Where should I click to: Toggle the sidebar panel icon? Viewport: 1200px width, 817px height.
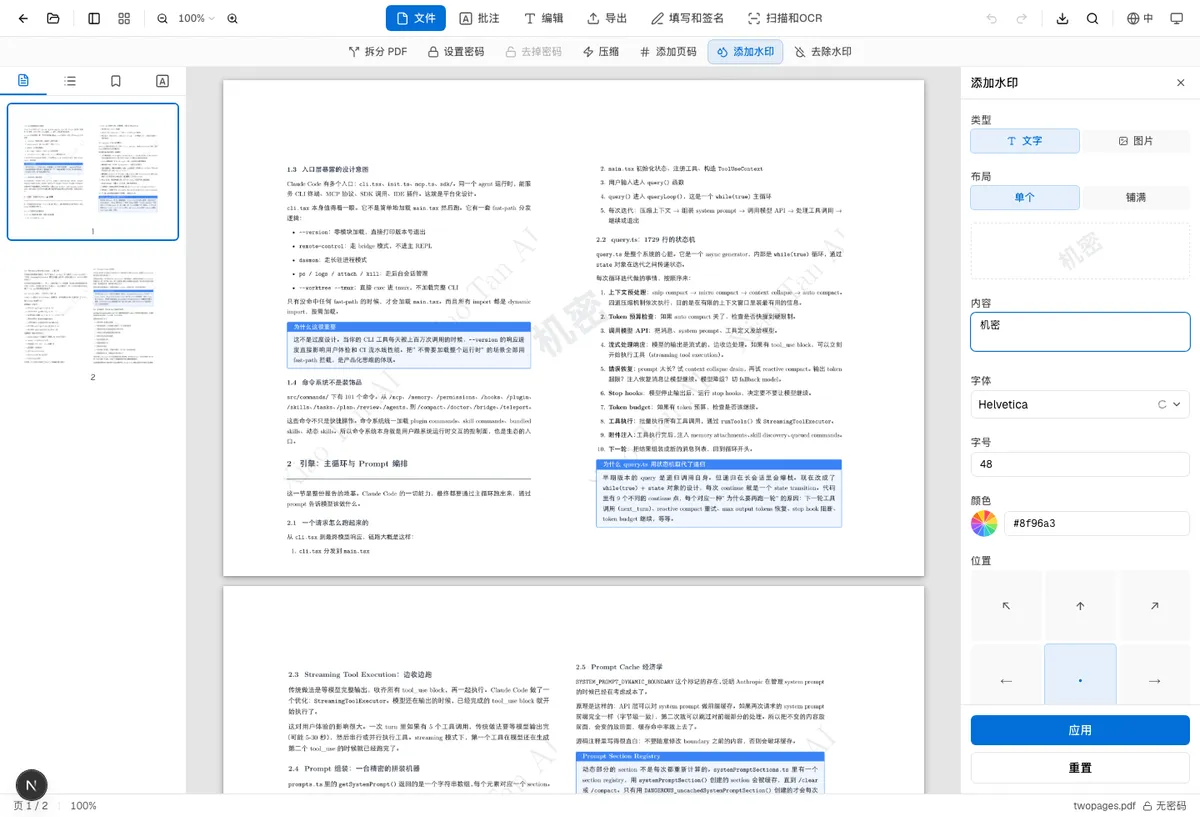tap(94, 18)
